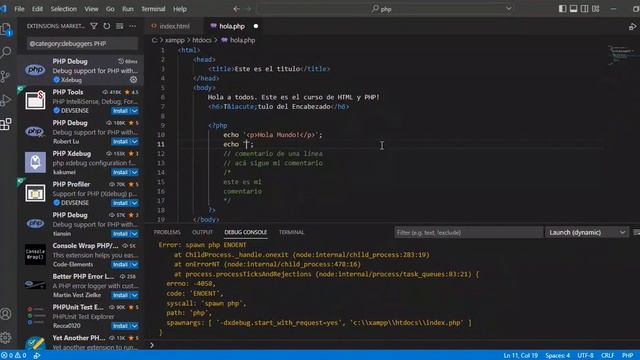Click the php command center search box
Viewport: 640px width, 360px height.
(x=381, y=9)
